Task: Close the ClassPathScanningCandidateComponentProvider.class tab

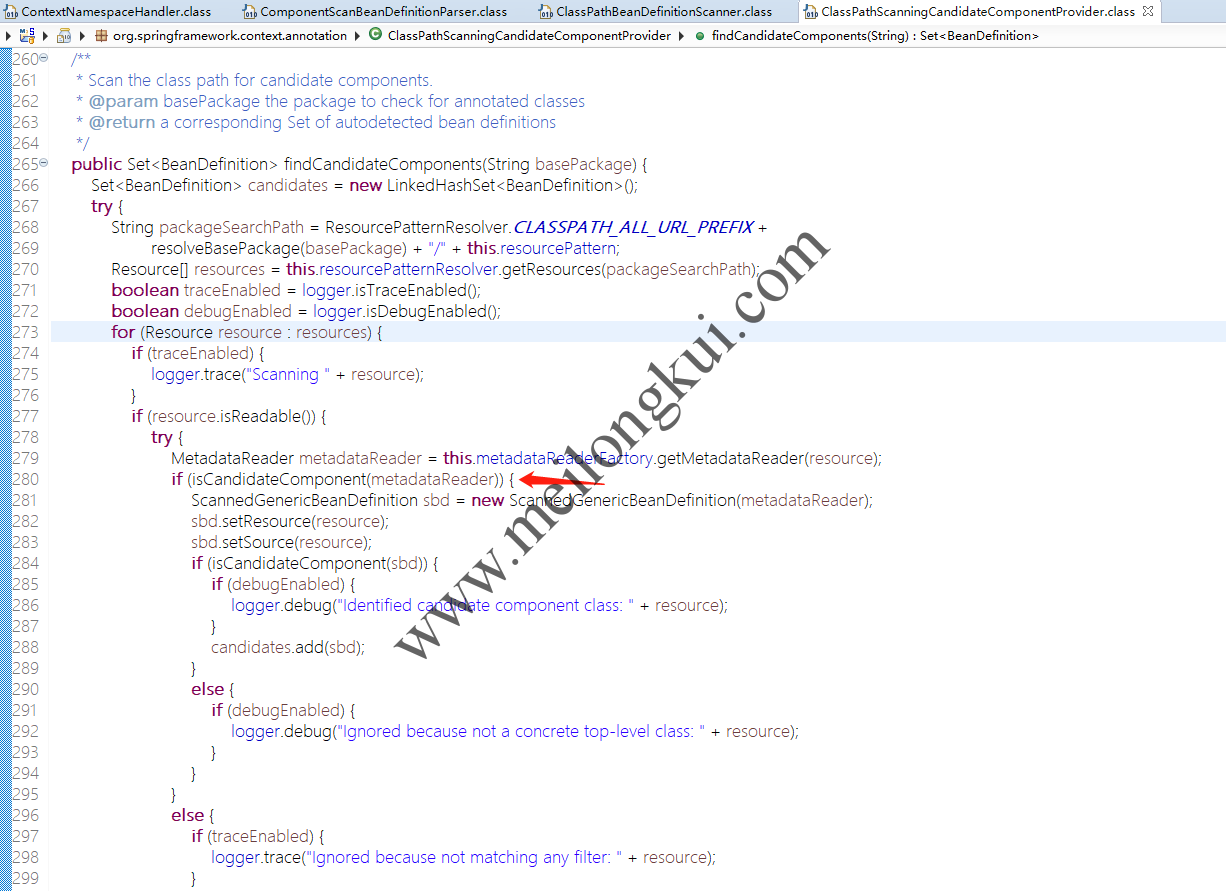Action: tap(1148, 11)
